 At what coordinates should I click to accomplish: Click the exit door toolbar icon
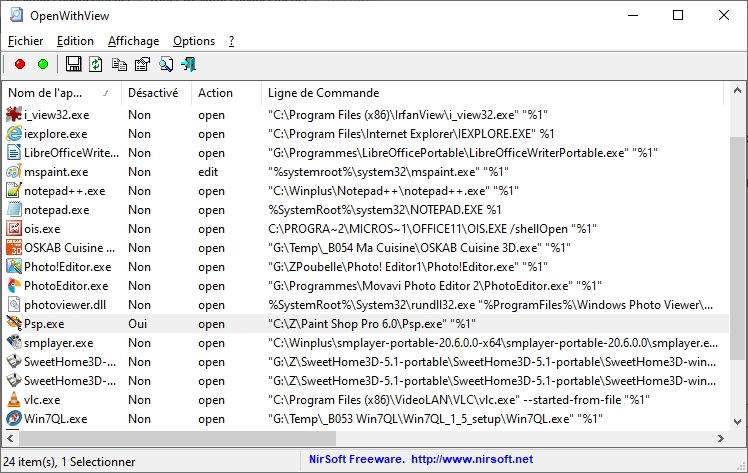[188, 64]
